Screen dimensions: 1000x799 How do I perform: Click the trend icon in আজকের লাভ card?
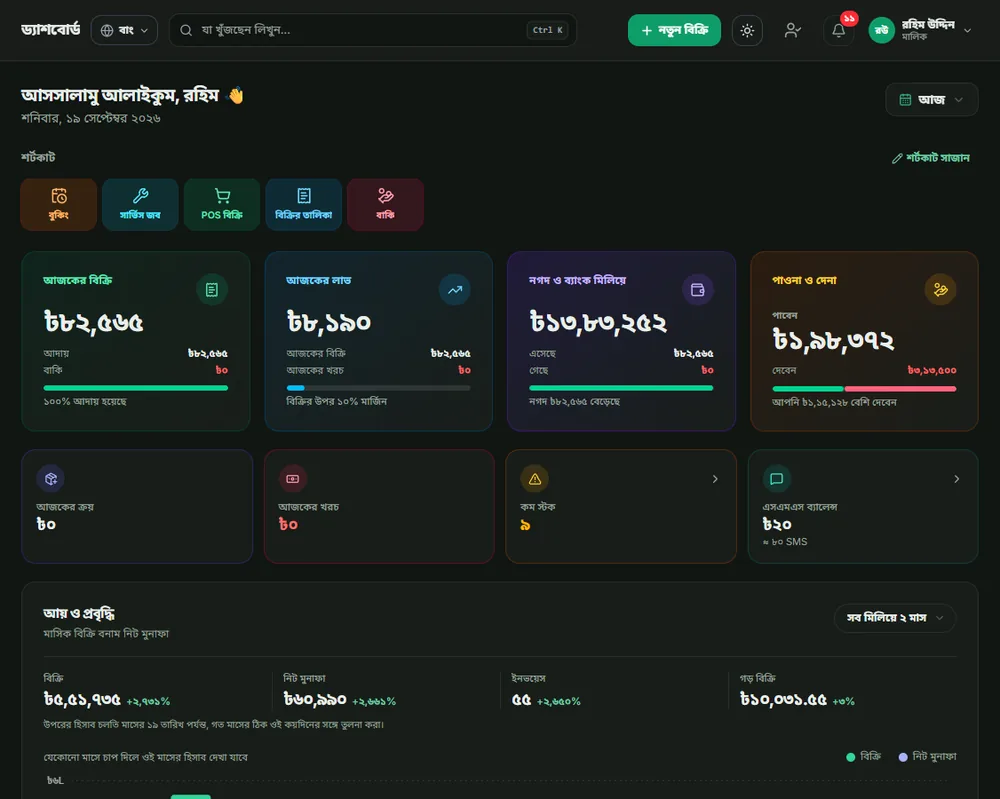tap(455, 290)
